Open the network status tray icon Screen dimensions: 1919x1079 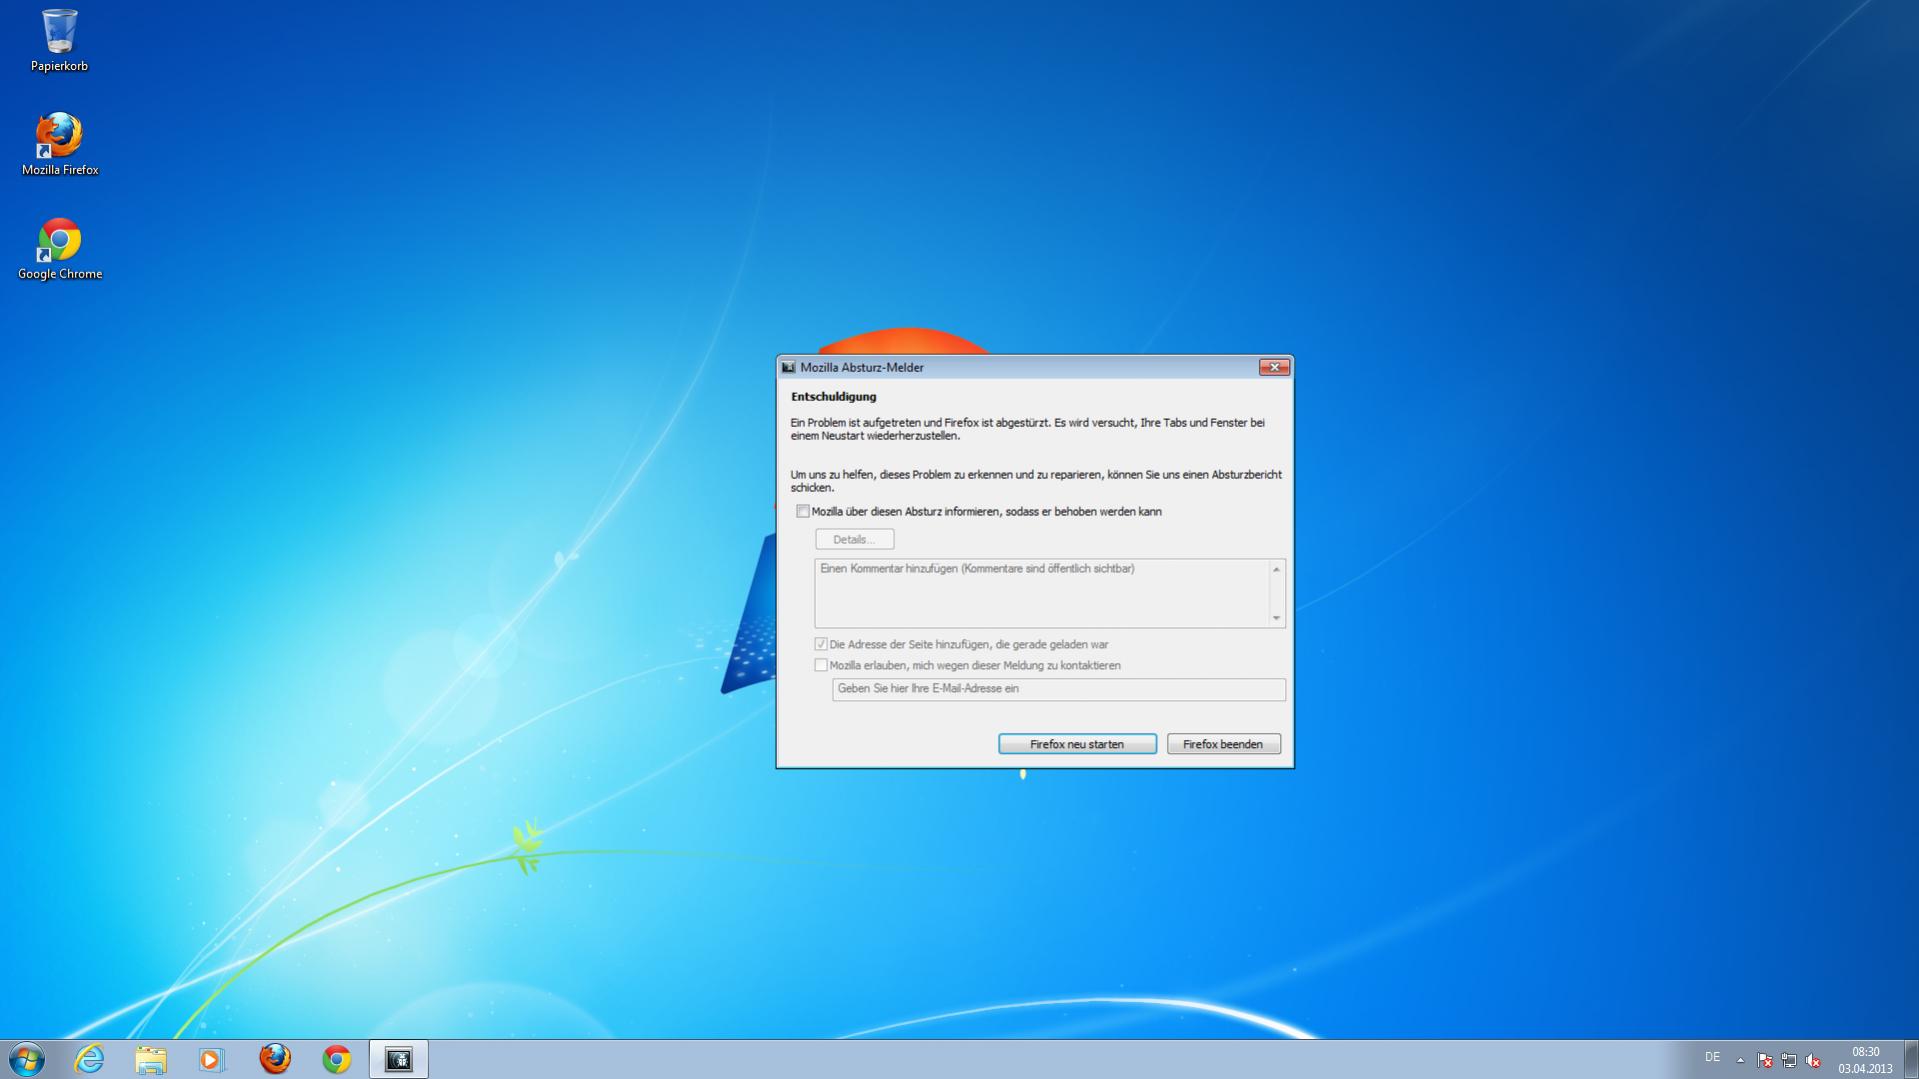(x=1789, y=1060)
